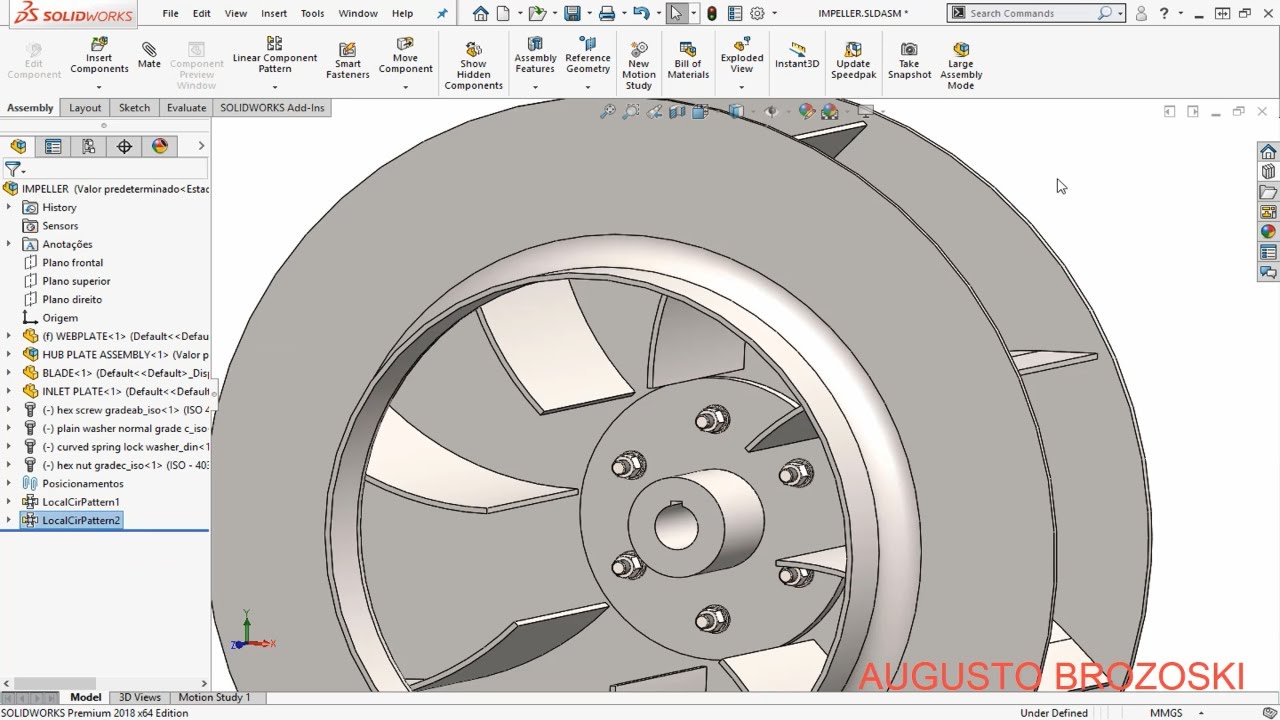The width and height of the screenshot is (1280, 720).
Task: Open the Help question mark icon
Action: point(1165,13)
